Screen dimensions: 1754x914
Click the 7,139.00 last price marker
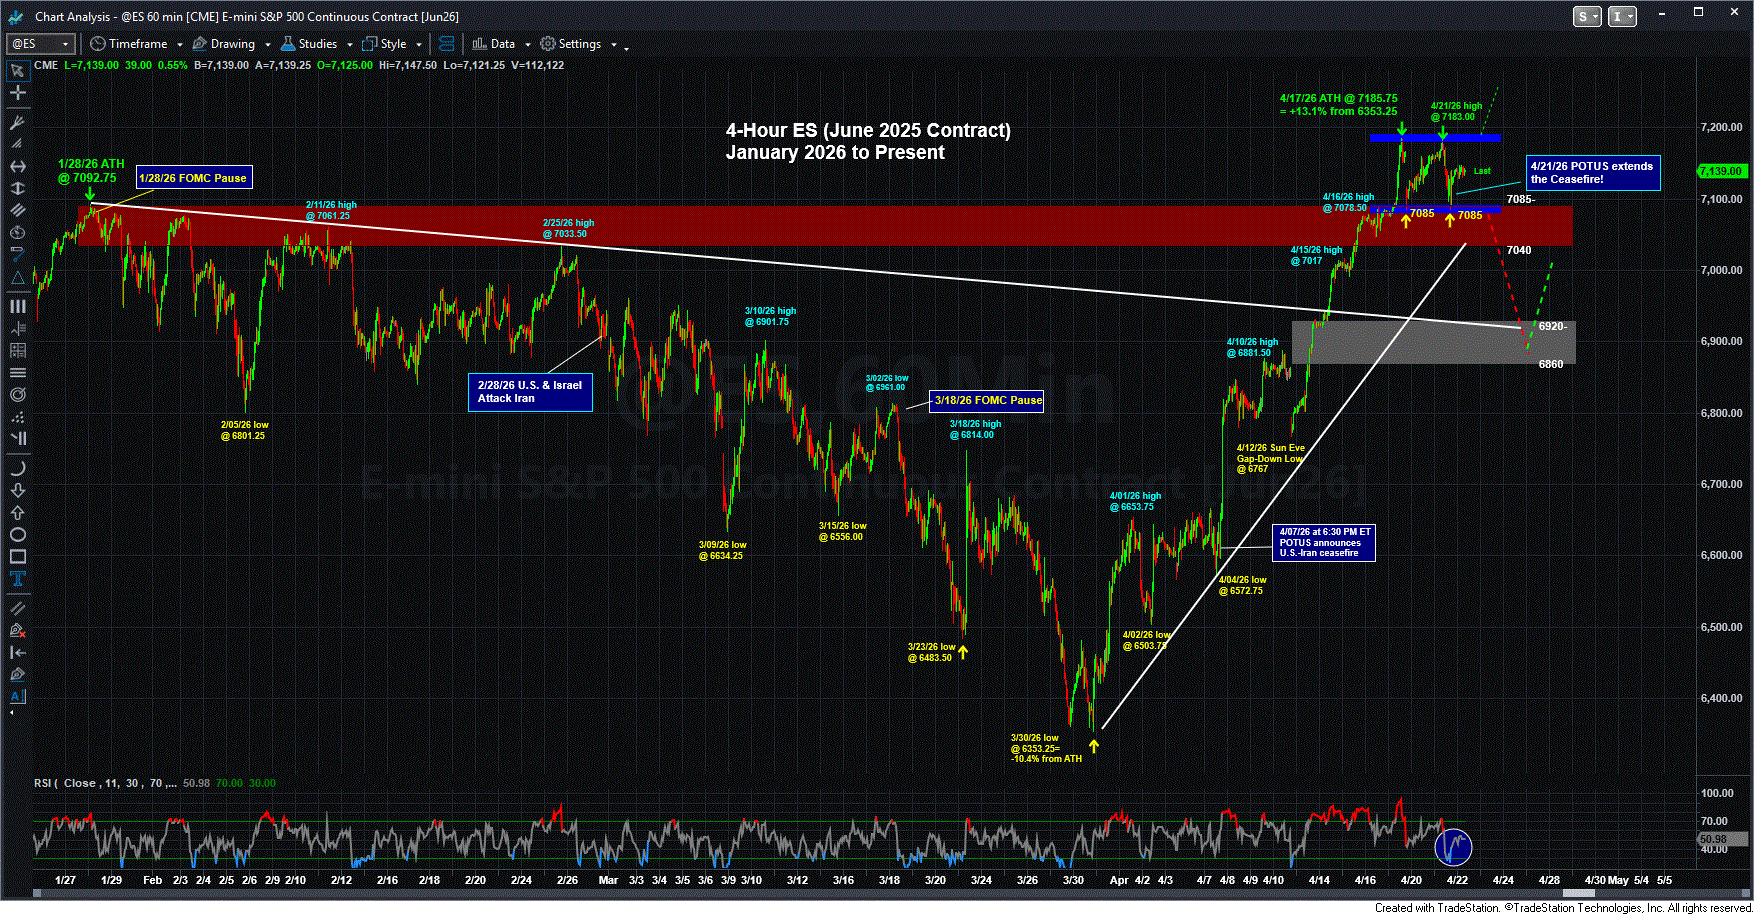click(x=1721, y=171)
